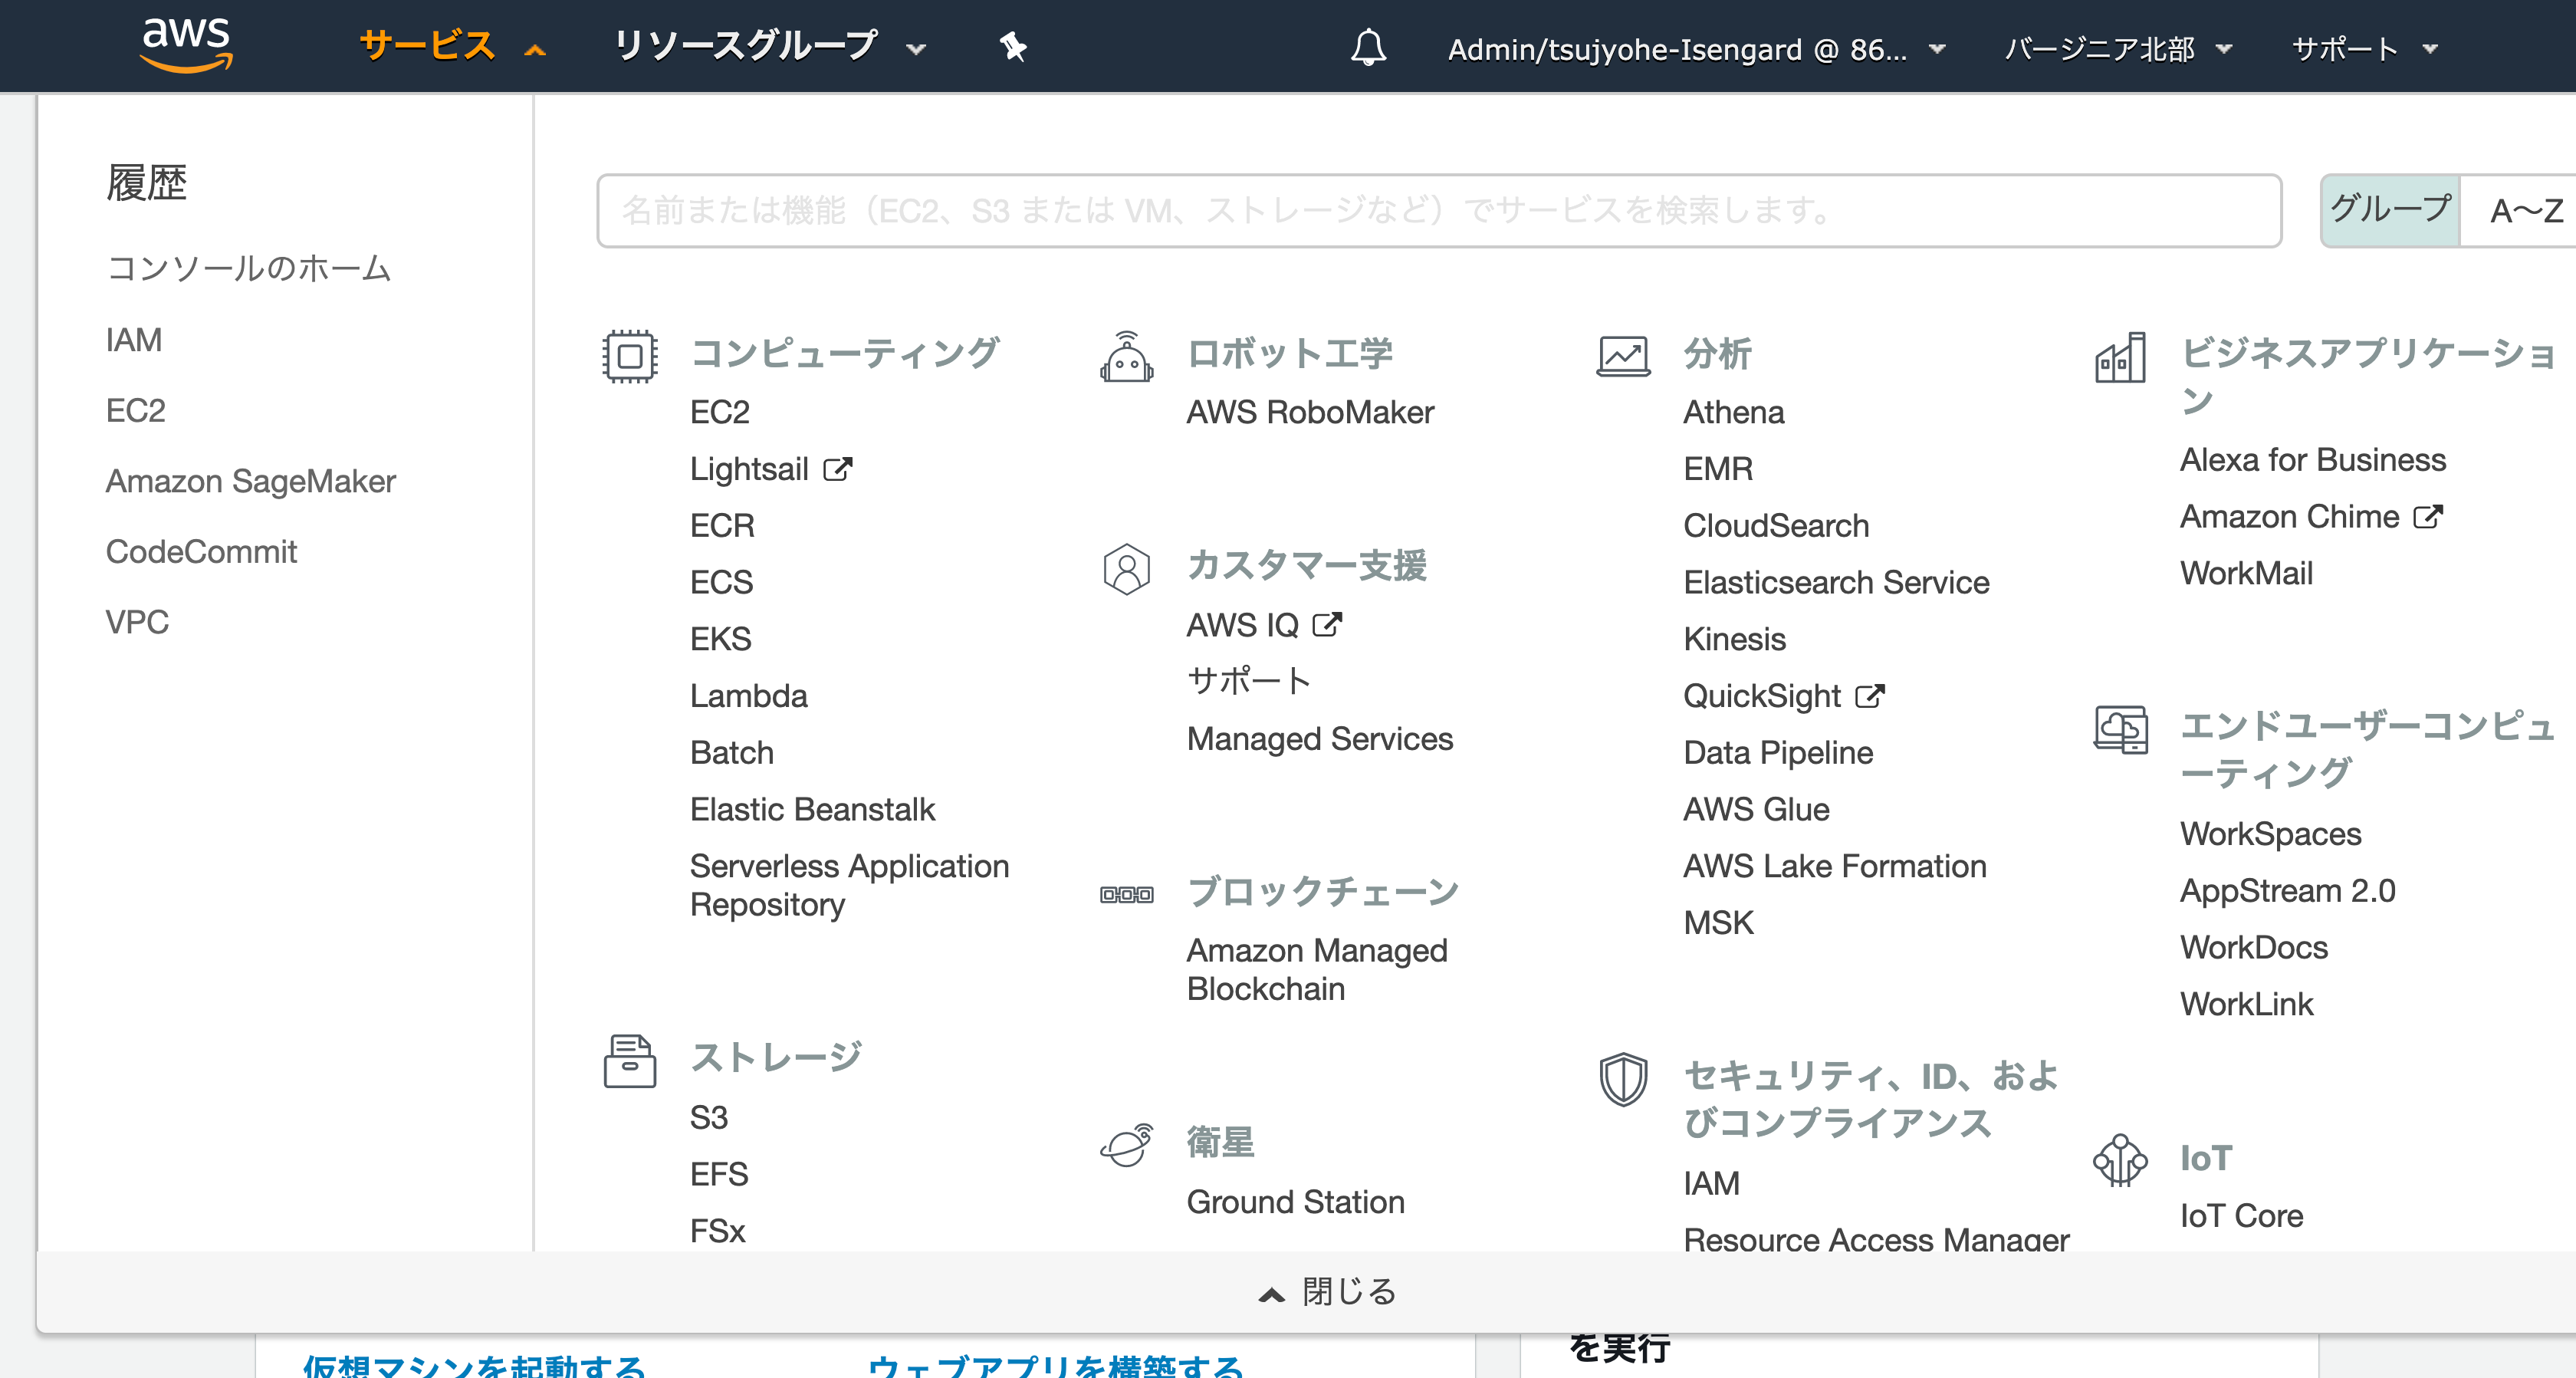
Task: Click the Robotics category robot icon
Action: 1126,356
